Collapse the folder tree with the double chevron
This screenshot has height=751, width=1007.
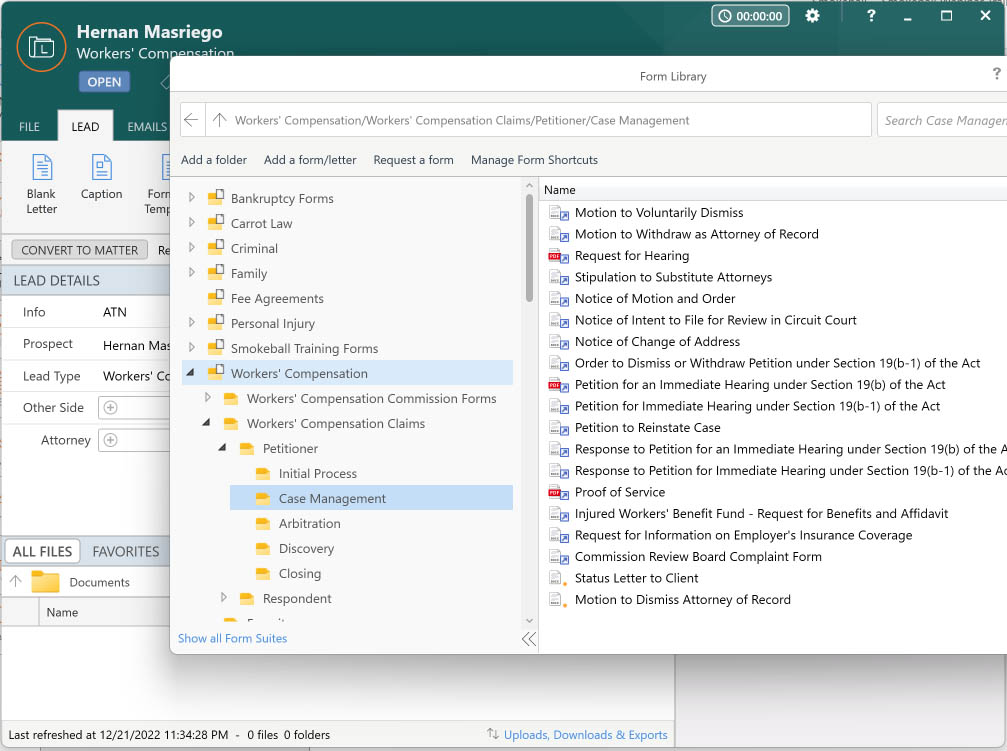point(528,640)
